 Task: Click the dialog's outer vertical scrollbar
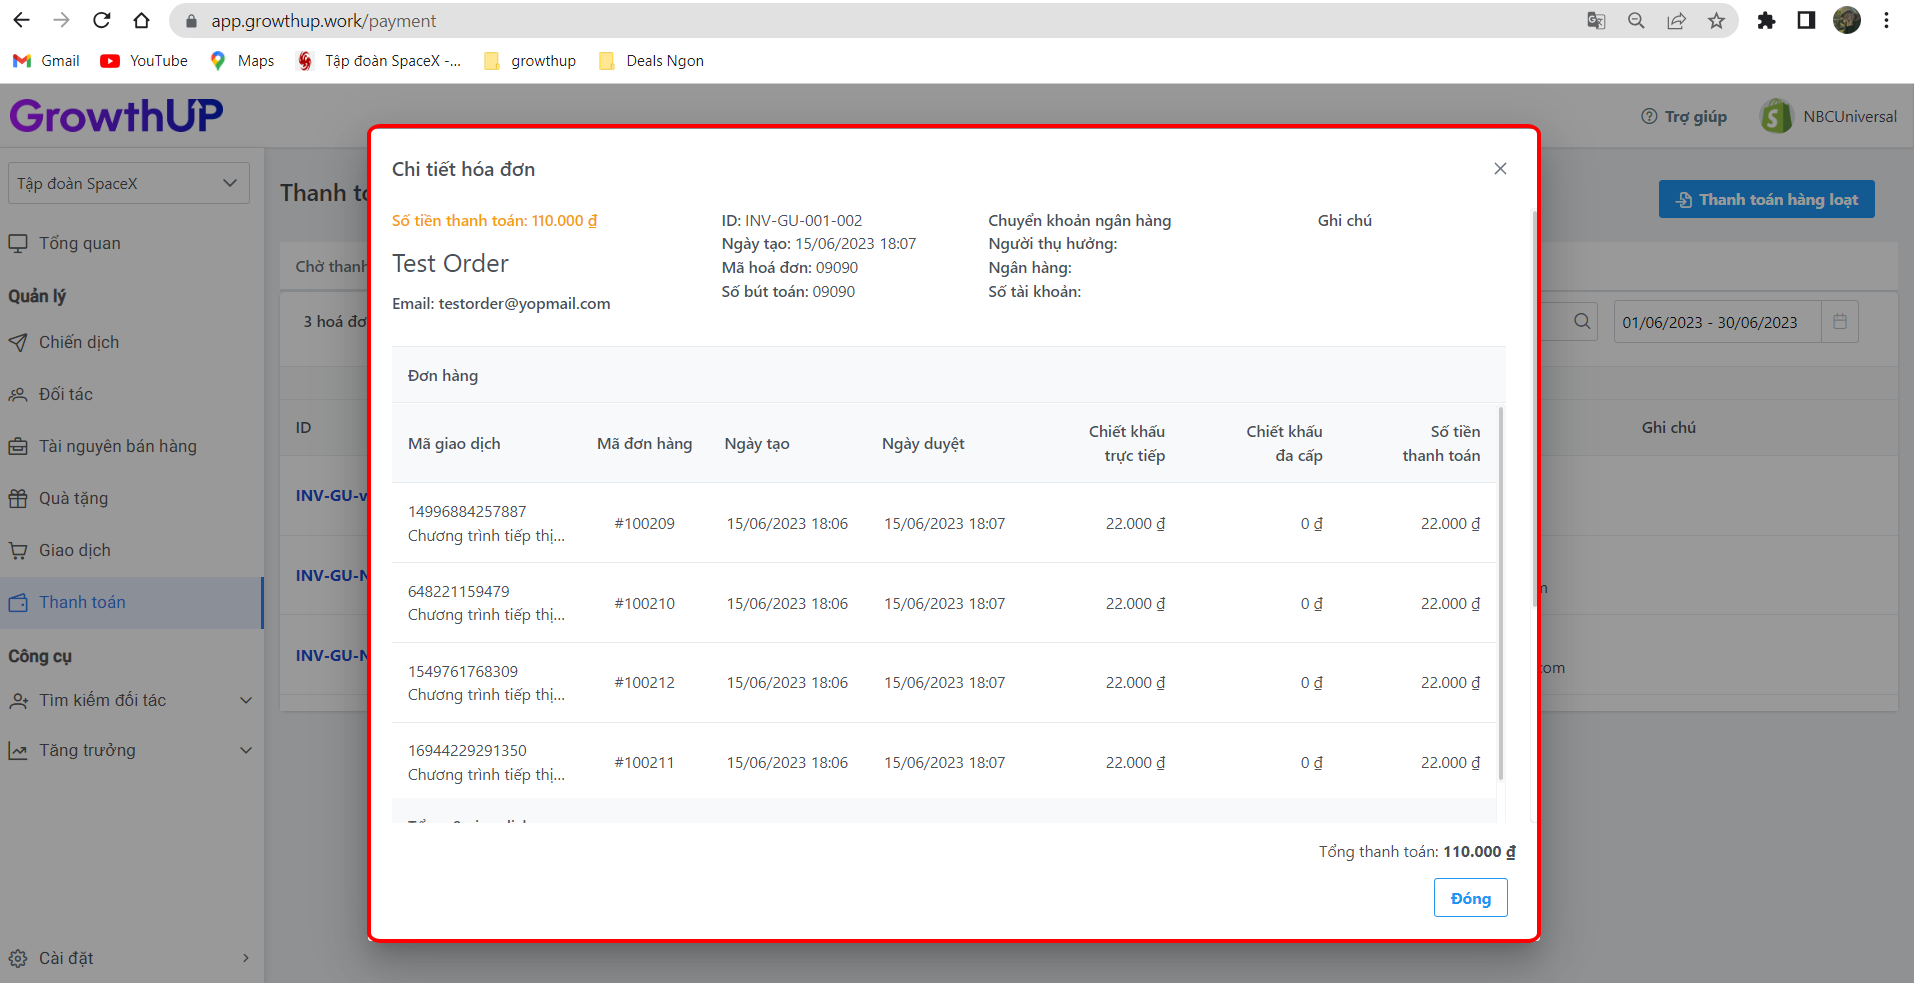pyautogui.click(x=1535, y=408)
